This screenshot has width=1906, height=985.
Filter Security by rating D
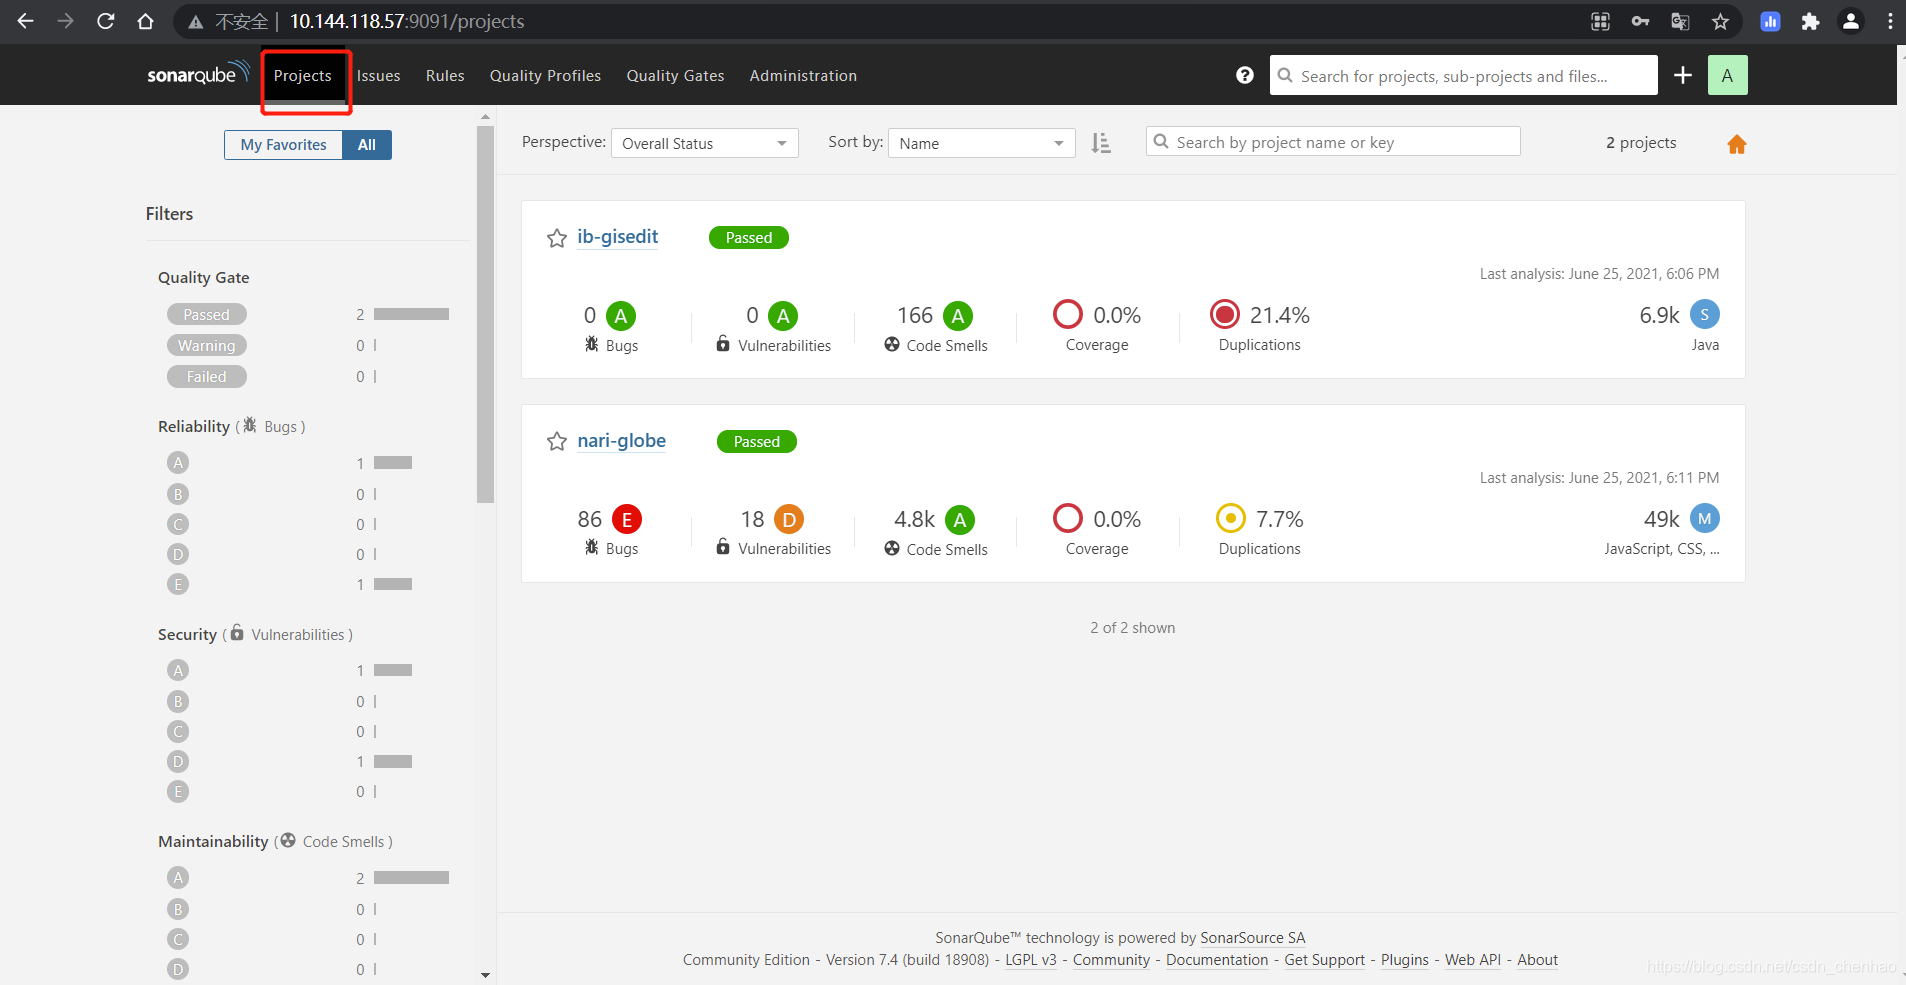coord(178,761)
